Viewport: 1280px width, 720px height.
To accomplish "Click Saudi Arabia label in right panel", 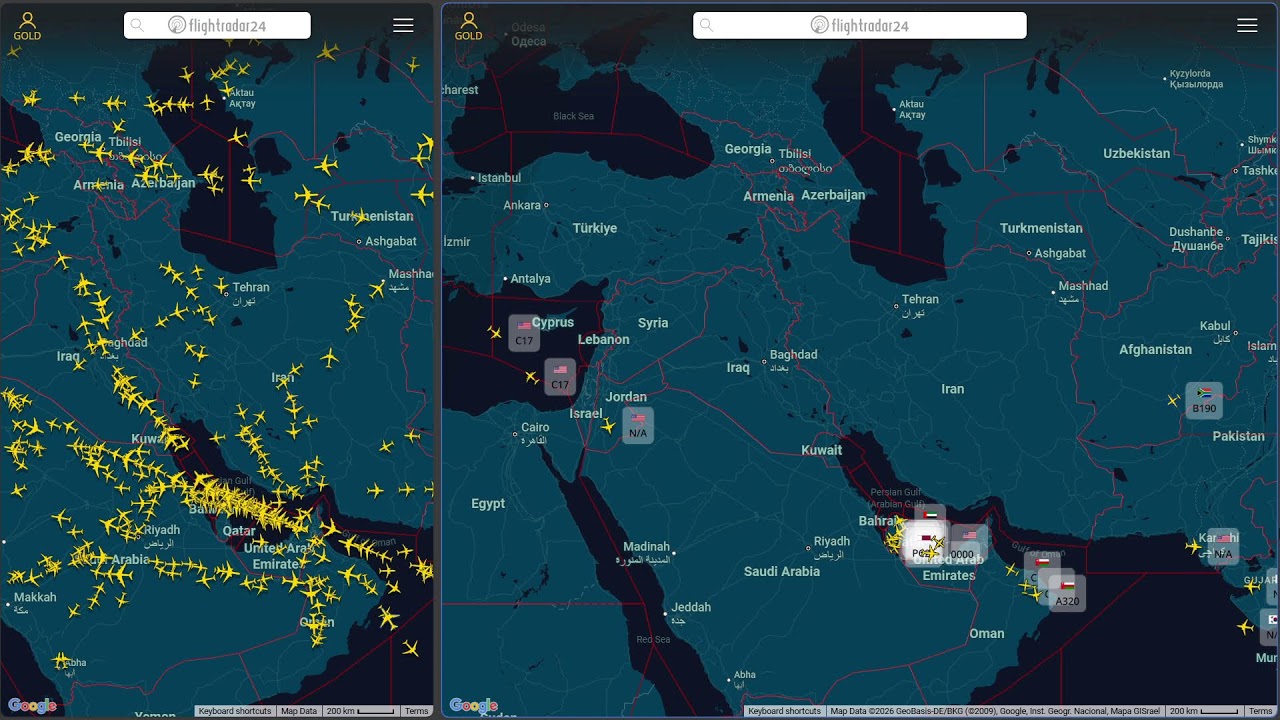I will [782, 572].
